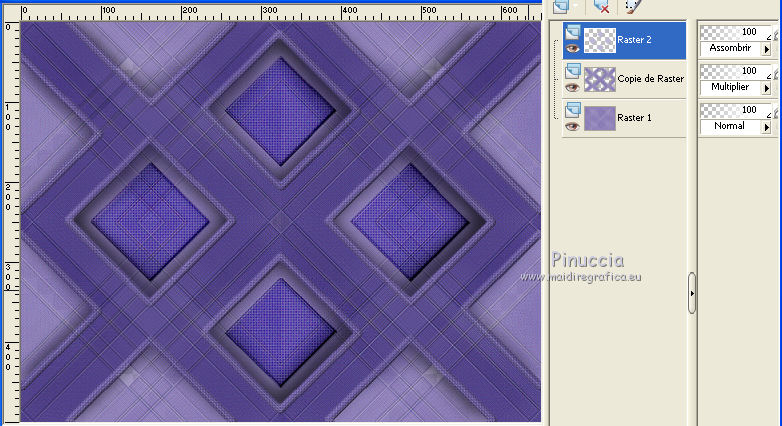Click opacity slider of Raster 1 layer
This screenshot has height=426, width=782.
point(736,110)
